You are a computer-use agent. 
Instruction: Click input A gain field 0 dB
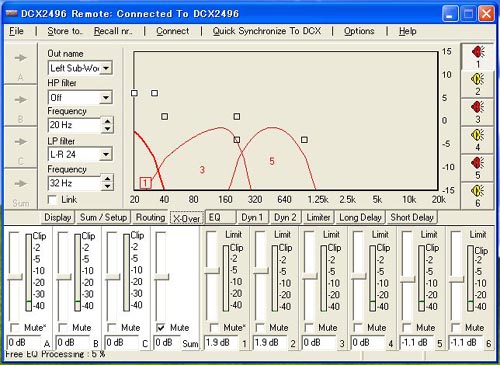(x=24, y=343)
